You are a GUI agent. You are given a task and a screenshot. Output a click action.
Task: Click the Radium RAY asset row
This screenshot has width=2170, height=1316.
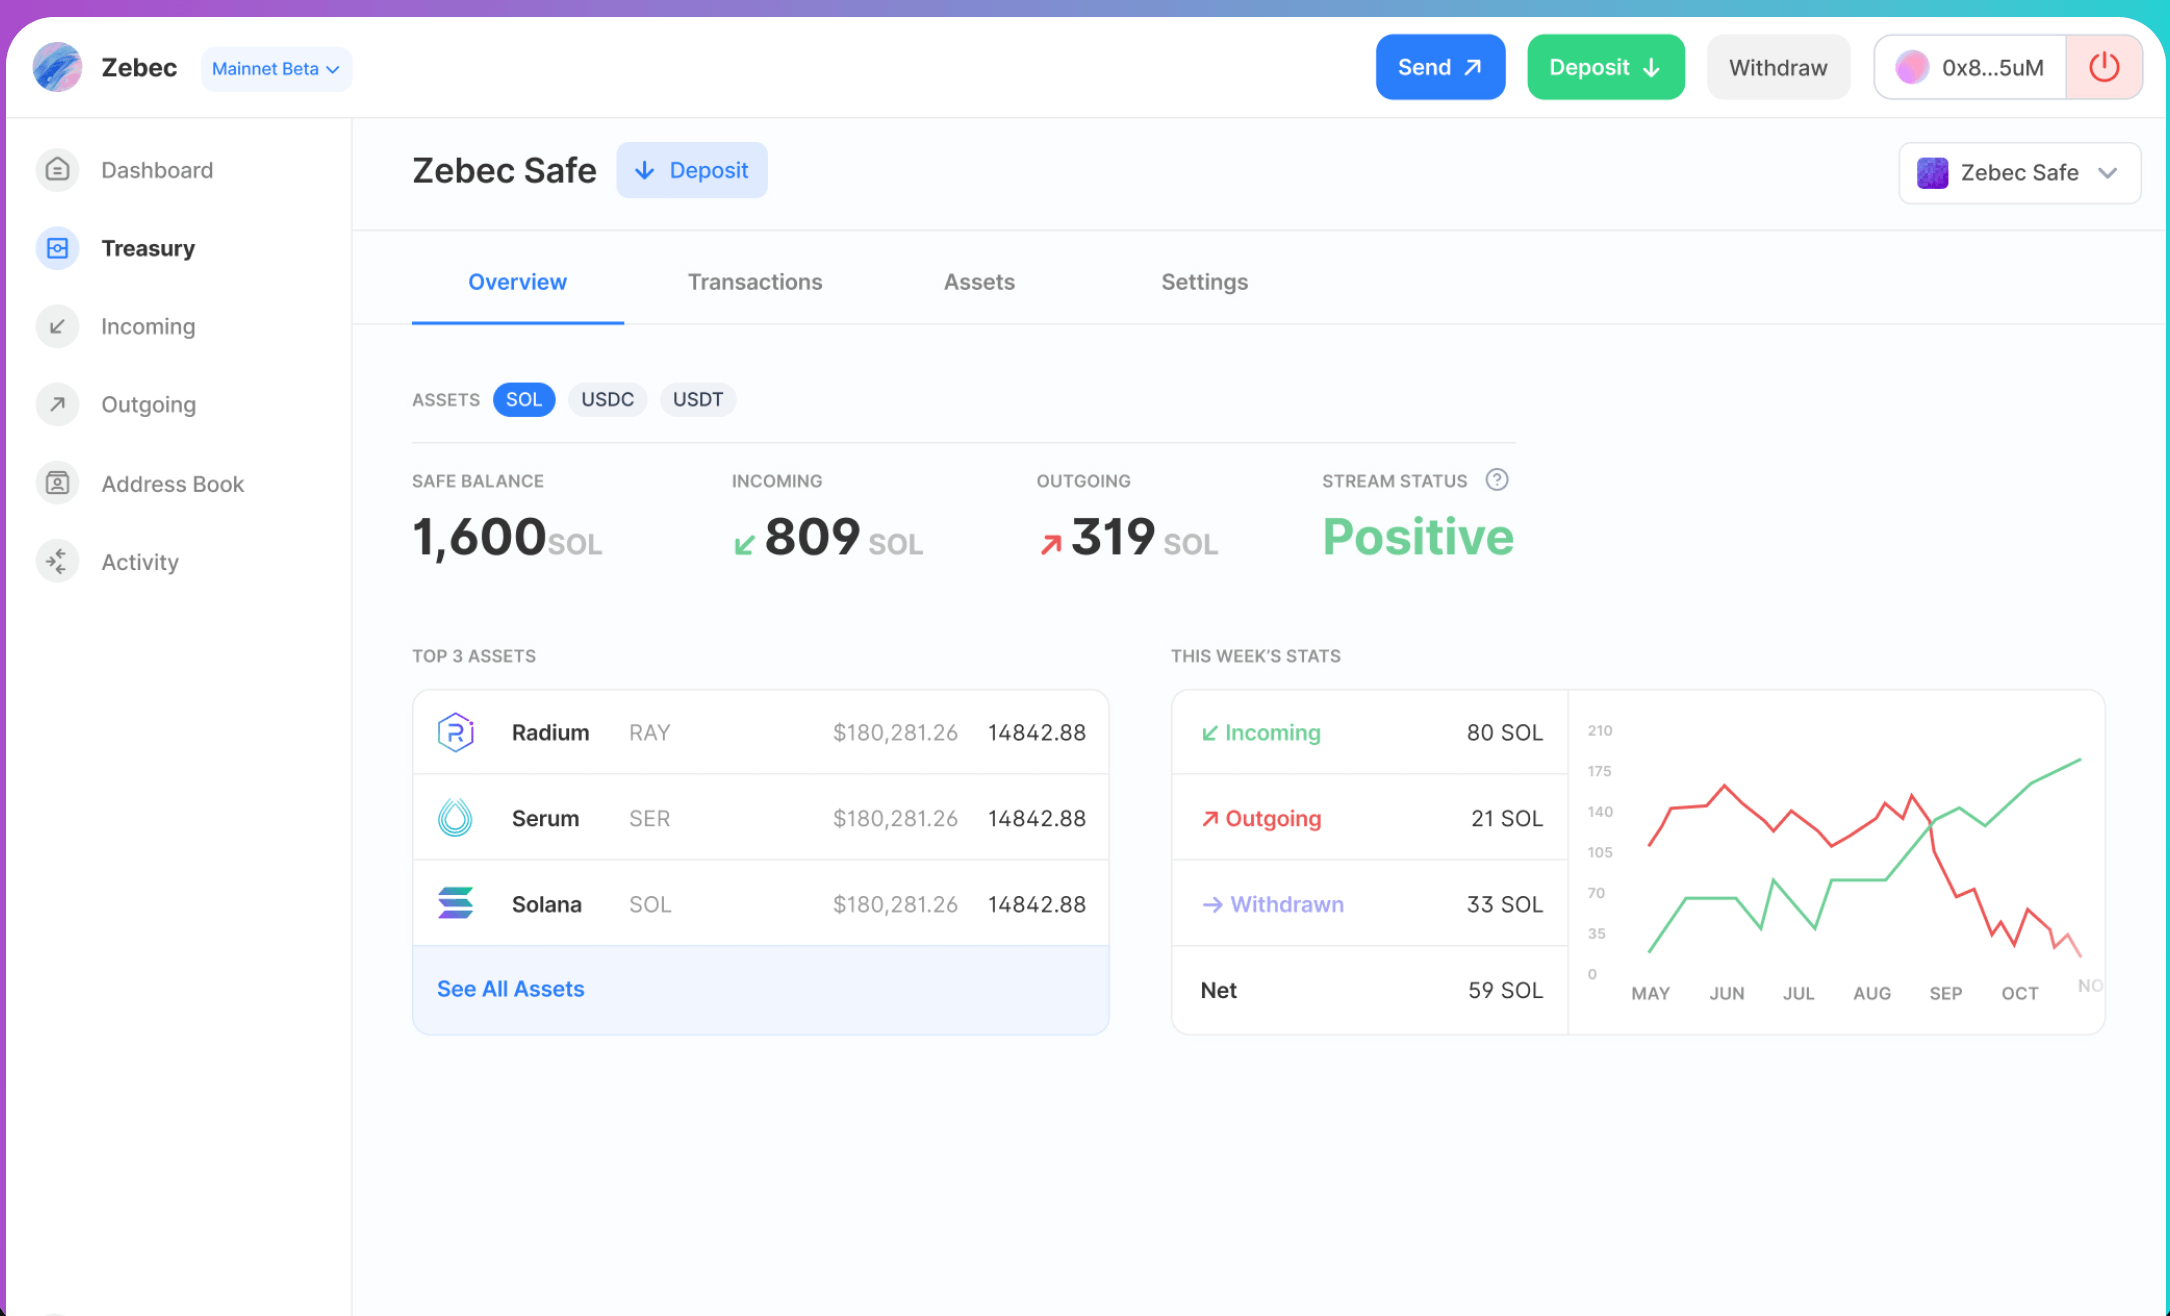760,732
